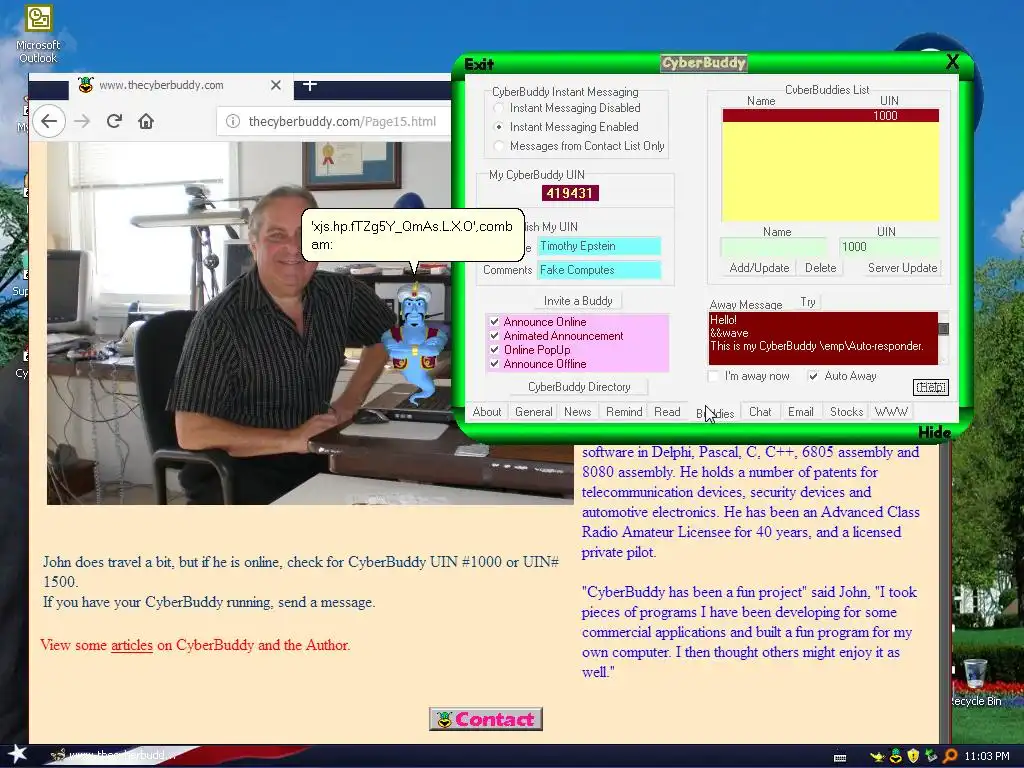The image size is (1024, 768).
Task: Click the globe-on-ring tray icon
Action: coord(895,756)
